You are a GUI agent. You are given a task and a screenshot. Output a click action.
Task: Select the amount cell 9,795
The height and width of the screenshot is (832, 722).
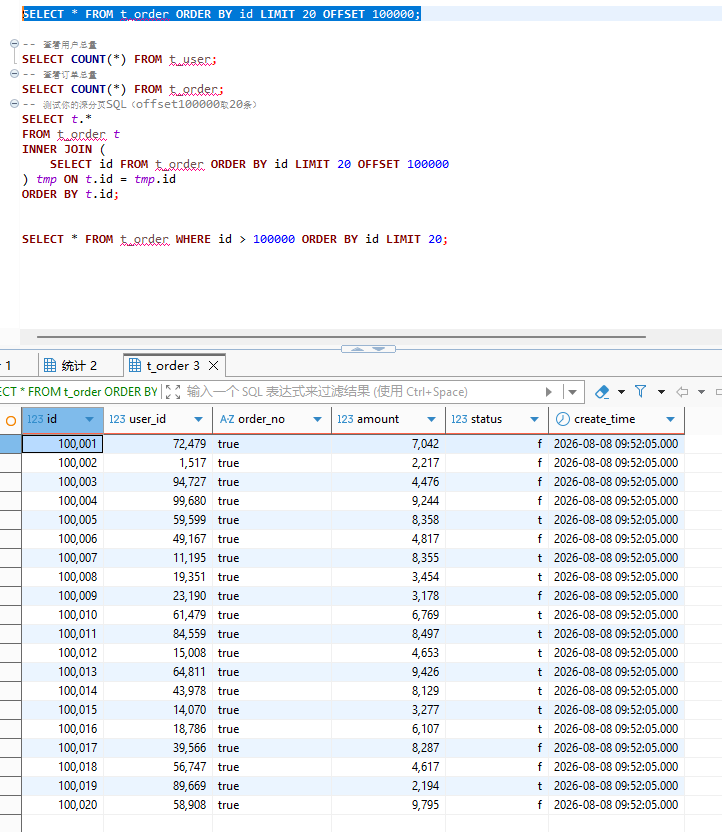[388, 805]
